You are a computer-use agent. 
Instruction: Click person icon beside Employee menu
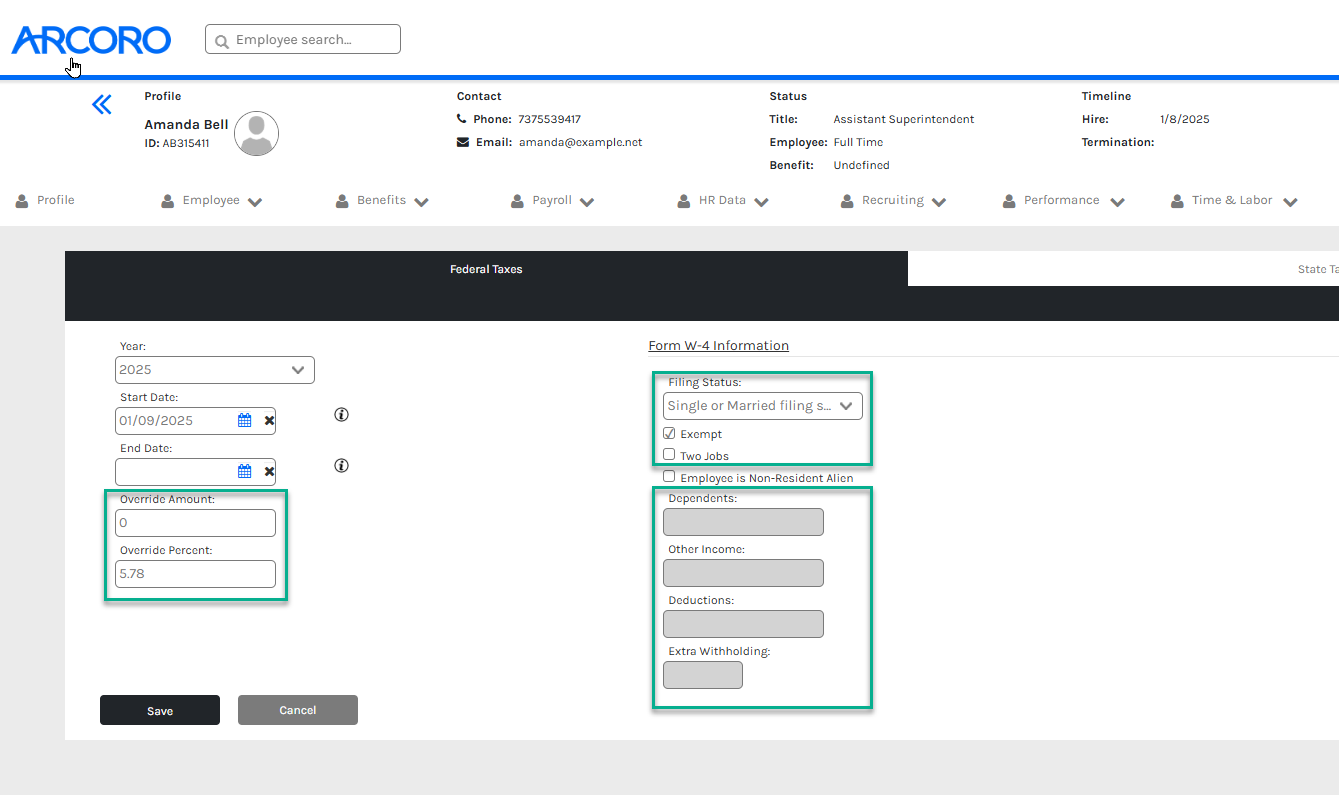tap(168, 201)
